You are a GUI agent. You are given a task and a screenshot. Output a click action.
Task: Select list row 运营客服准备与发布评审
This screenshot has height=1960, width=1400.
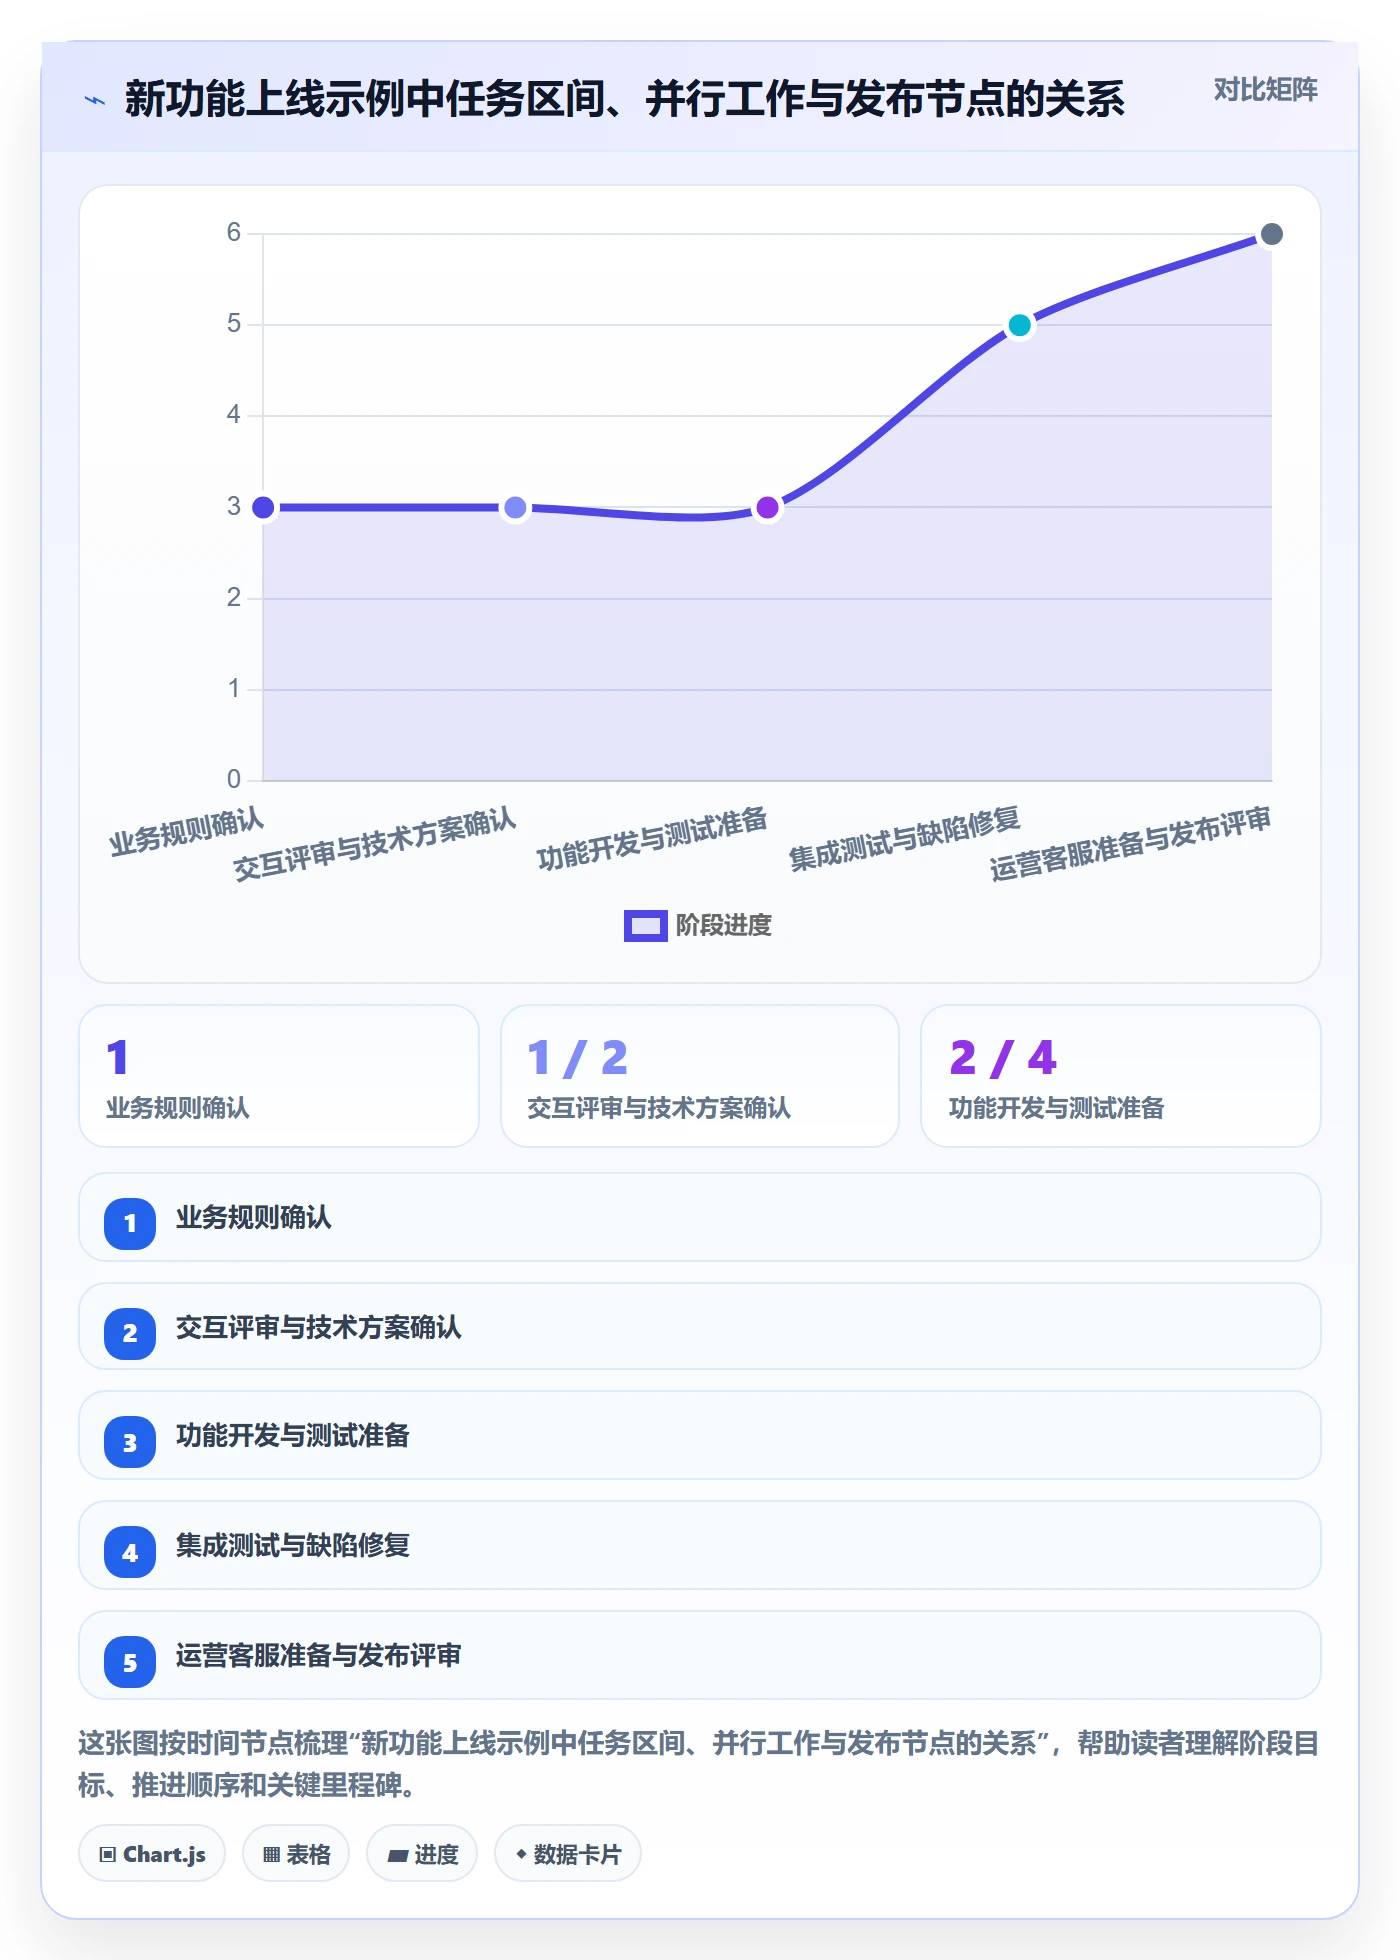click(x=700, y=1655)
